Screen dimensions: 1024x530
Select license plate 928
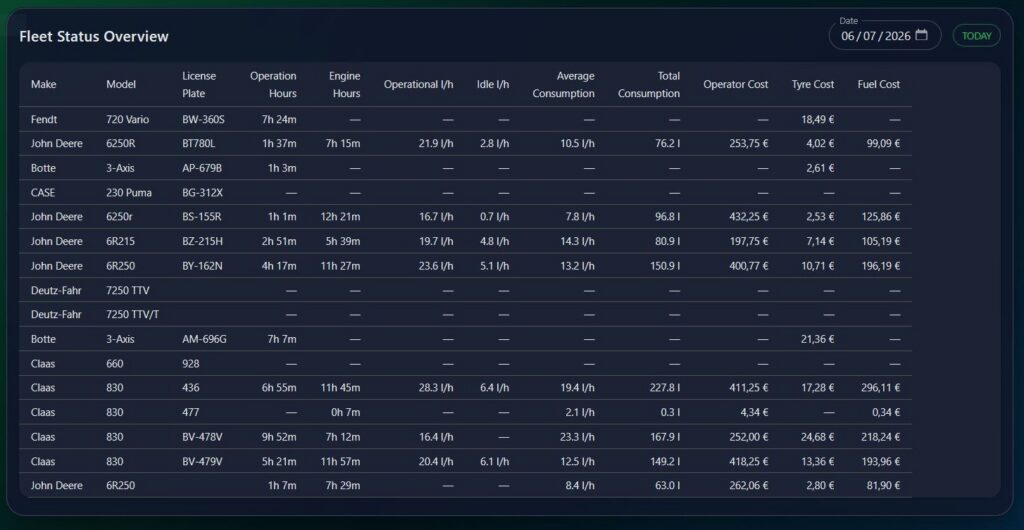click(191, 364)
